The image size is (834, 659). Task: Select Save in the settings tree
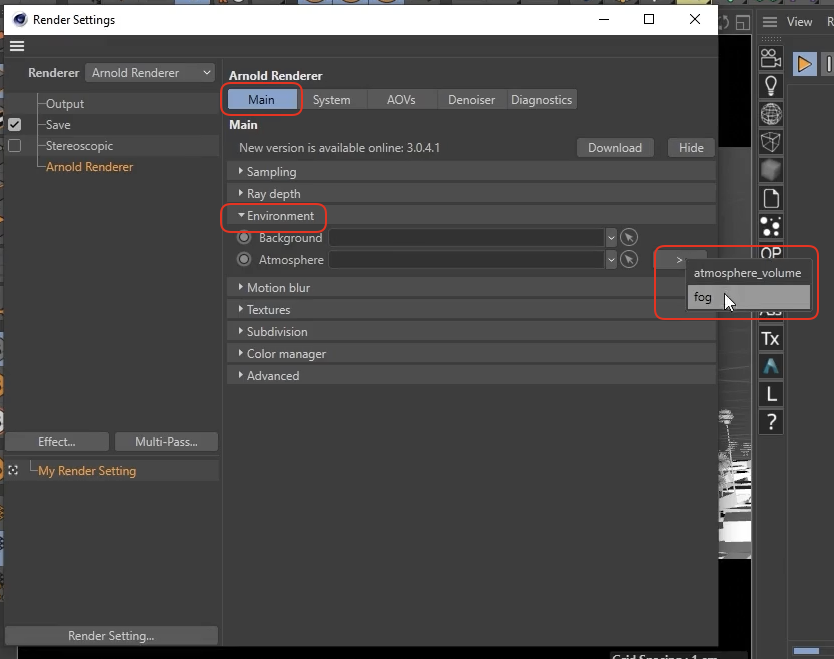[x=58, y=124]
